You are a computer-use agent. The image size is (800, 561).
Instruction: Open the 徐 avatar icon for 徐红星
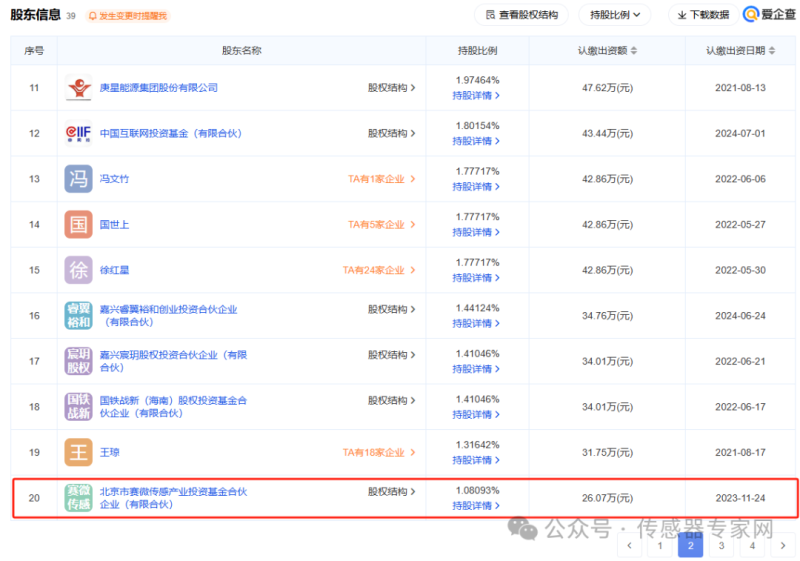tap(79, 270)
